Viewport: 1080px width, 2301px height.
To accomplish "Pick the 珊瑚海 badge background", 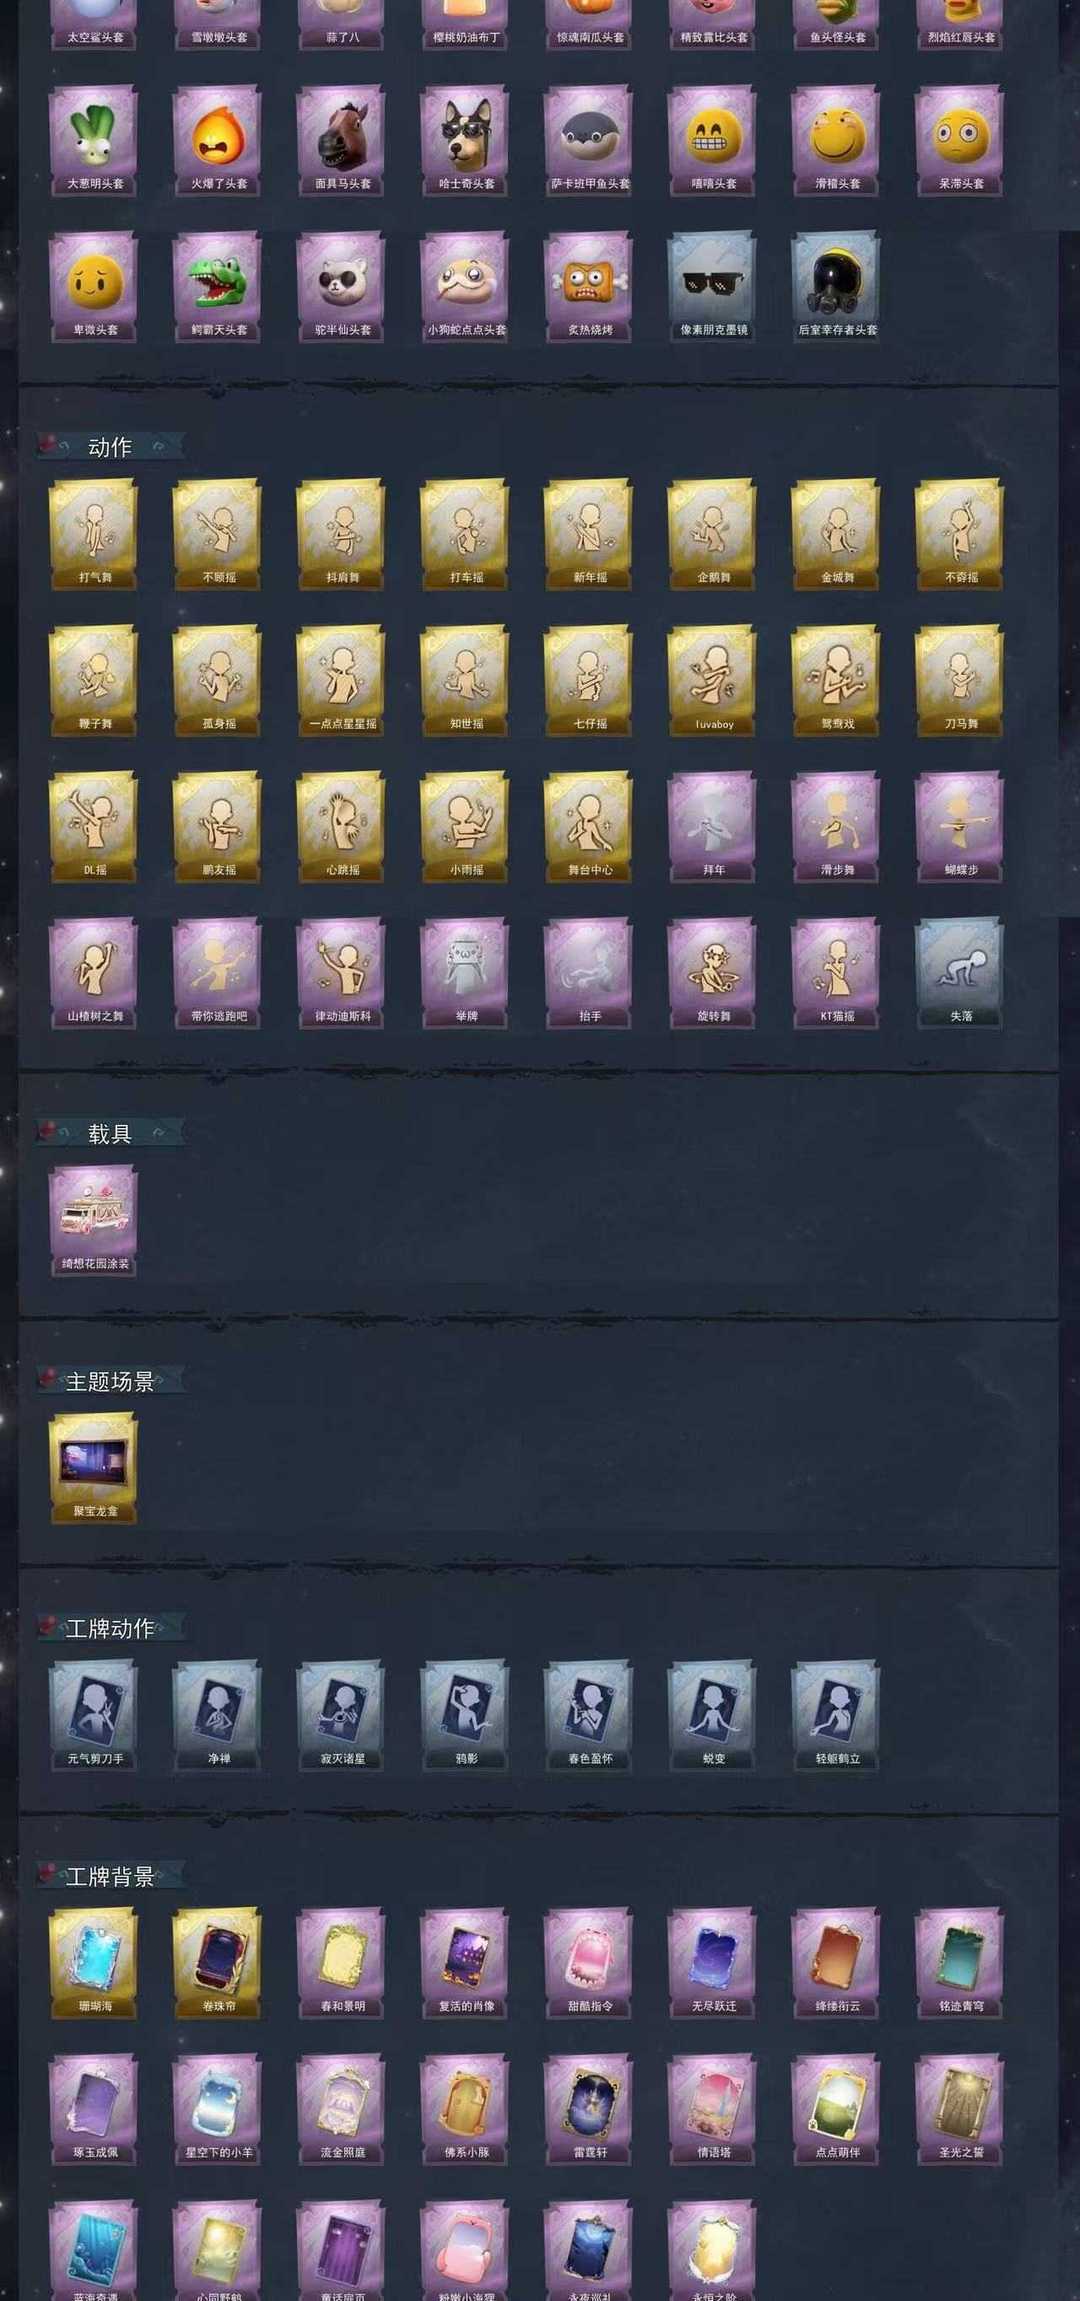I will pos(94,1963).
